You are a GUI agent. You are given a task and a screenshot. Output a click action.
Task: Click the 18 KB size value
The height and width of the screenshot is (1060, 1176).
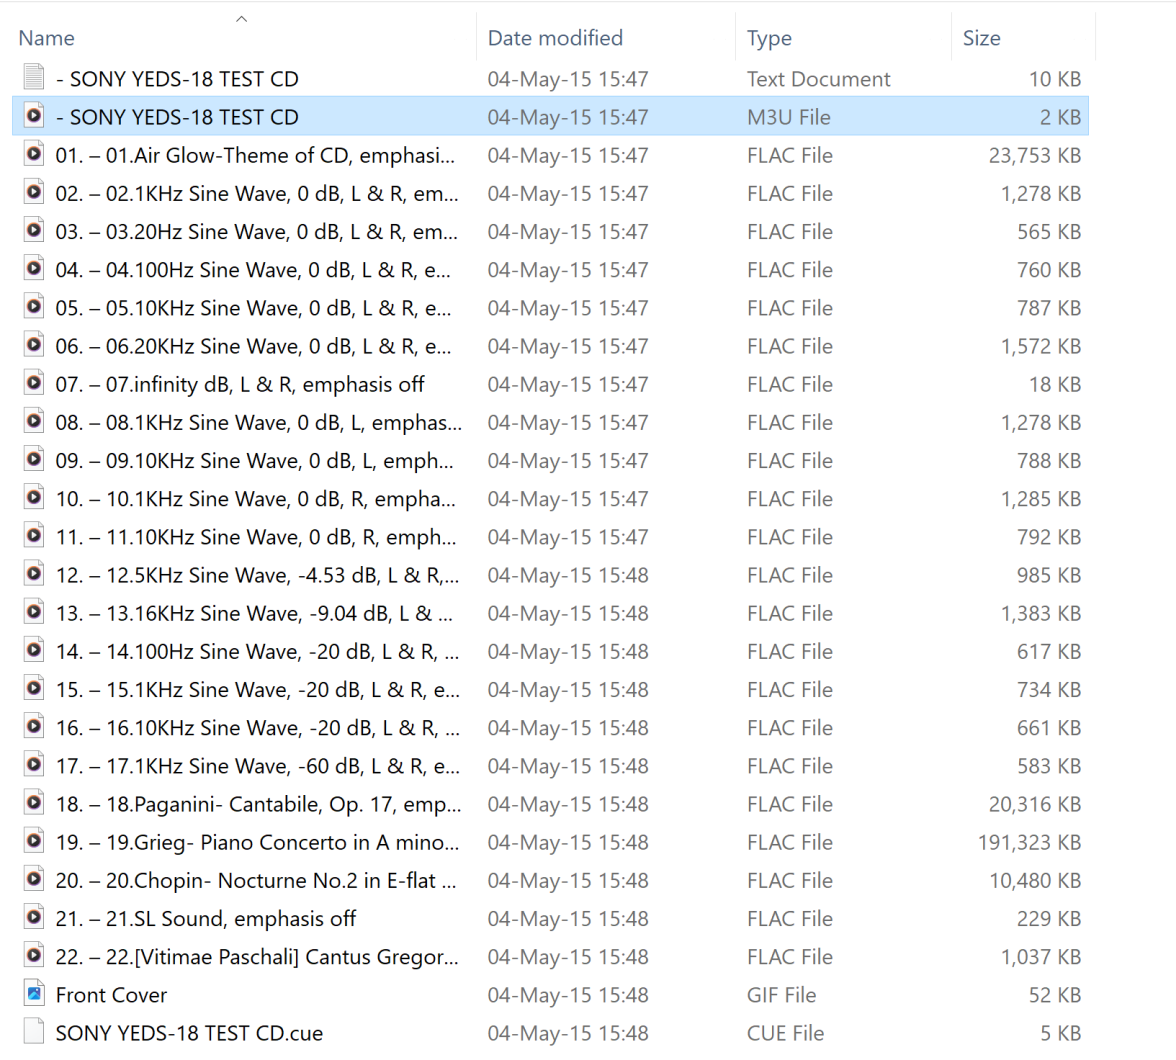tap(1055, 385)
